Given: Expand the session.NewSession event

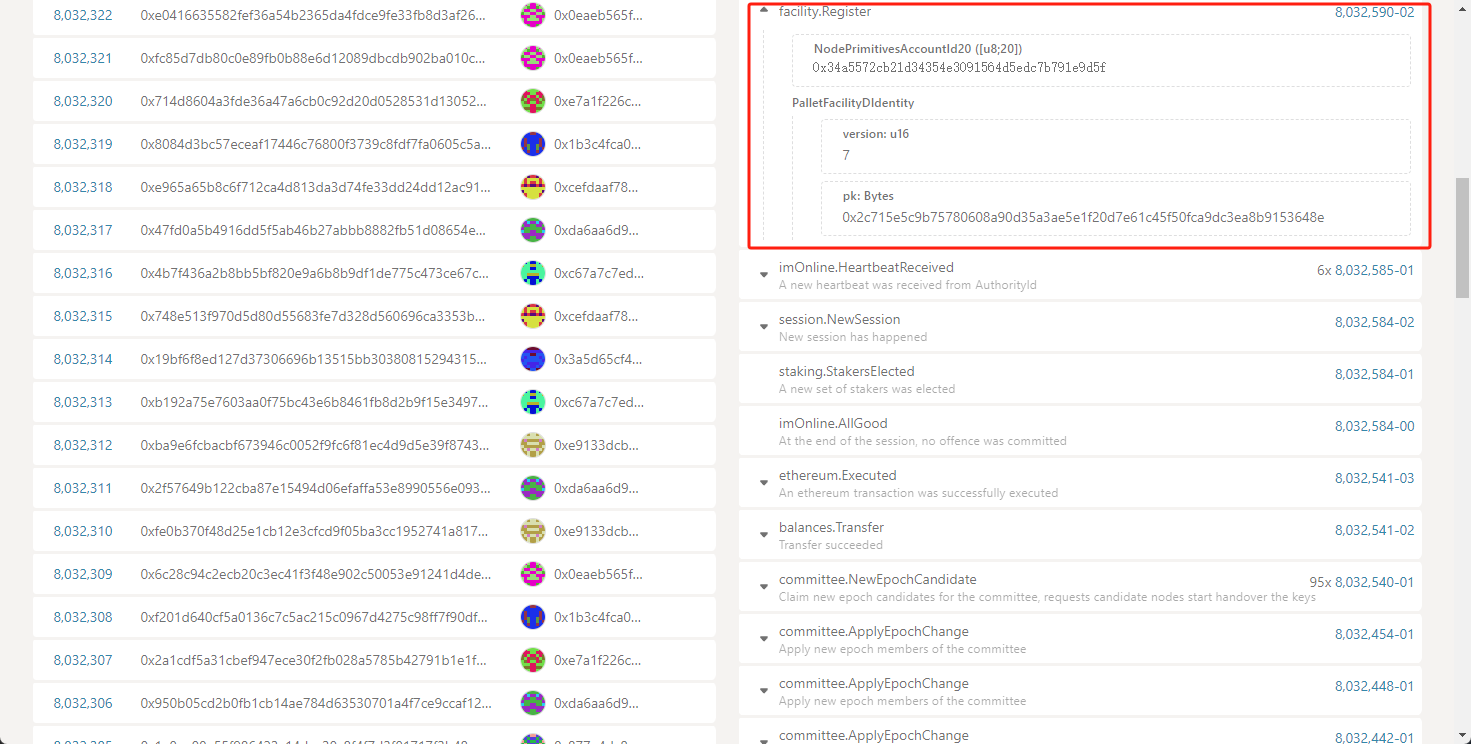Looking at the screenshot, I should [764, 327].
